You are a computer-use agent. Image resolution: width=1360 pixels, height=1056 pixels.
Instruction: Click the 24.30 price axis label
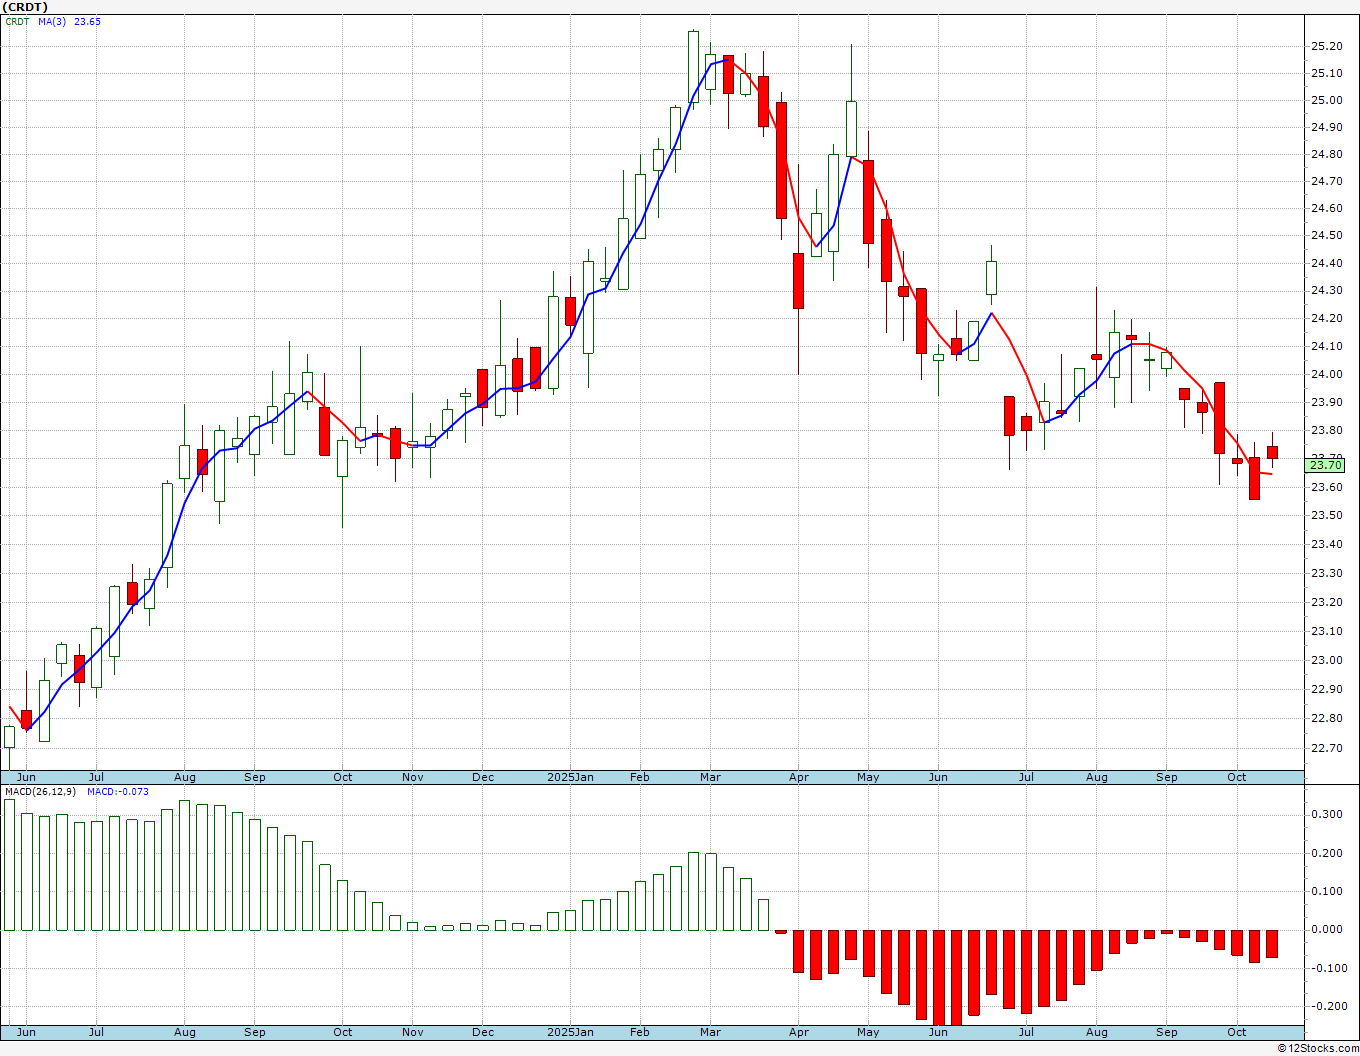tap(1326, 291)
